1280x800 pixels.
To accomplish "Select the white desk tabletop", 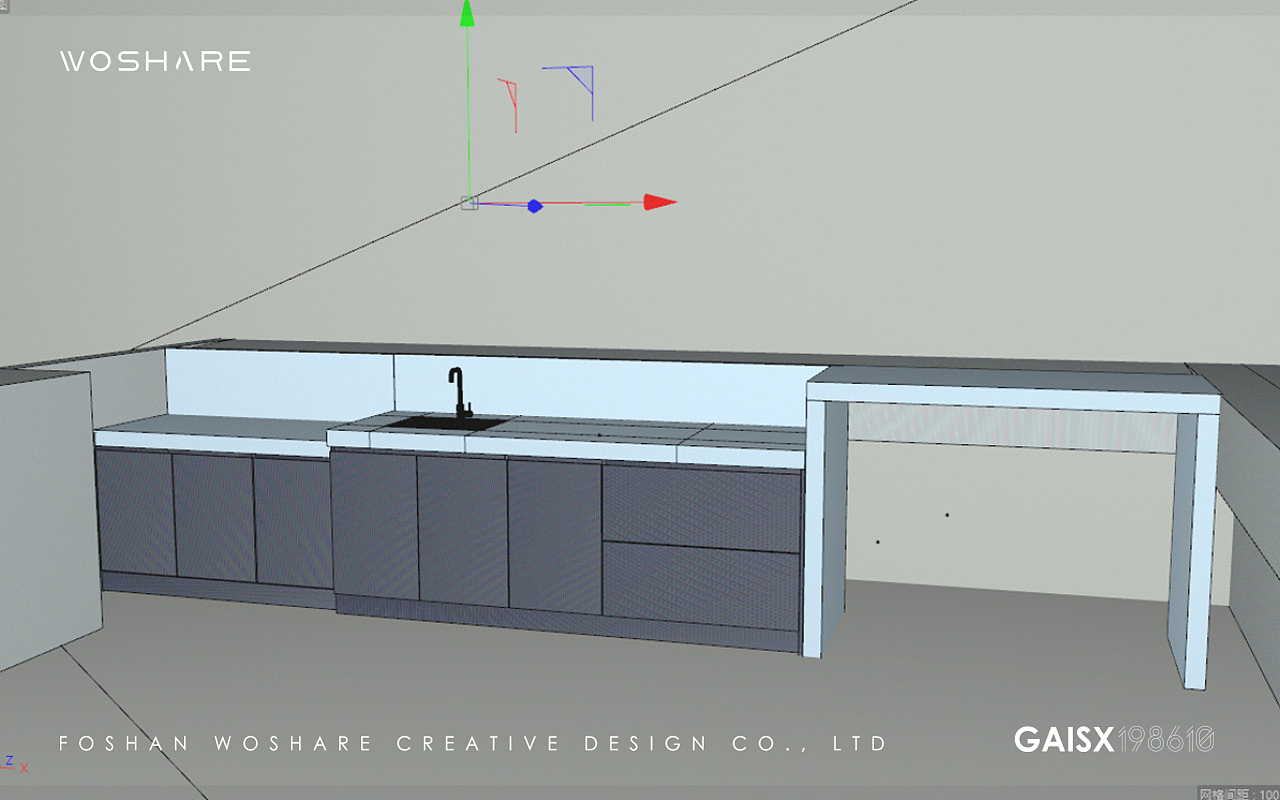I will coord(1015,389).
